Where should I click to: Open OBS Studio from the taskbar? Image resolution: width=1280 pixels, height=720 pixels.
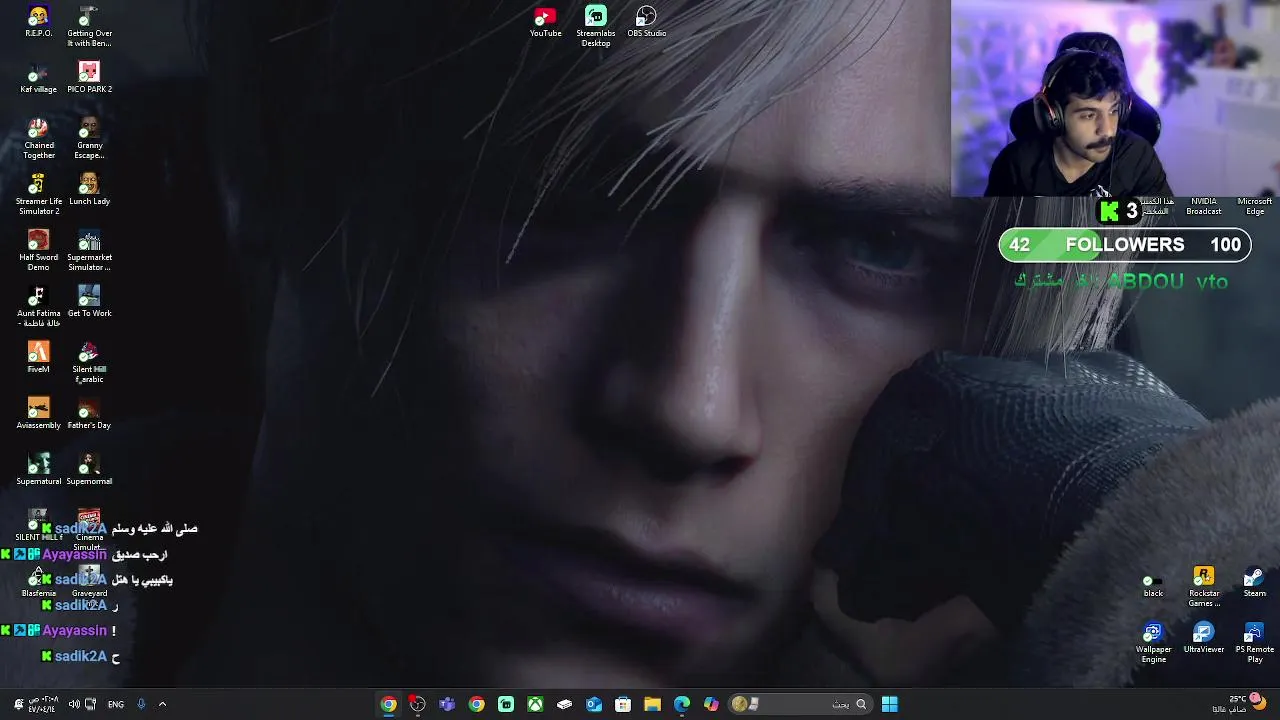(x=418, y=704)
